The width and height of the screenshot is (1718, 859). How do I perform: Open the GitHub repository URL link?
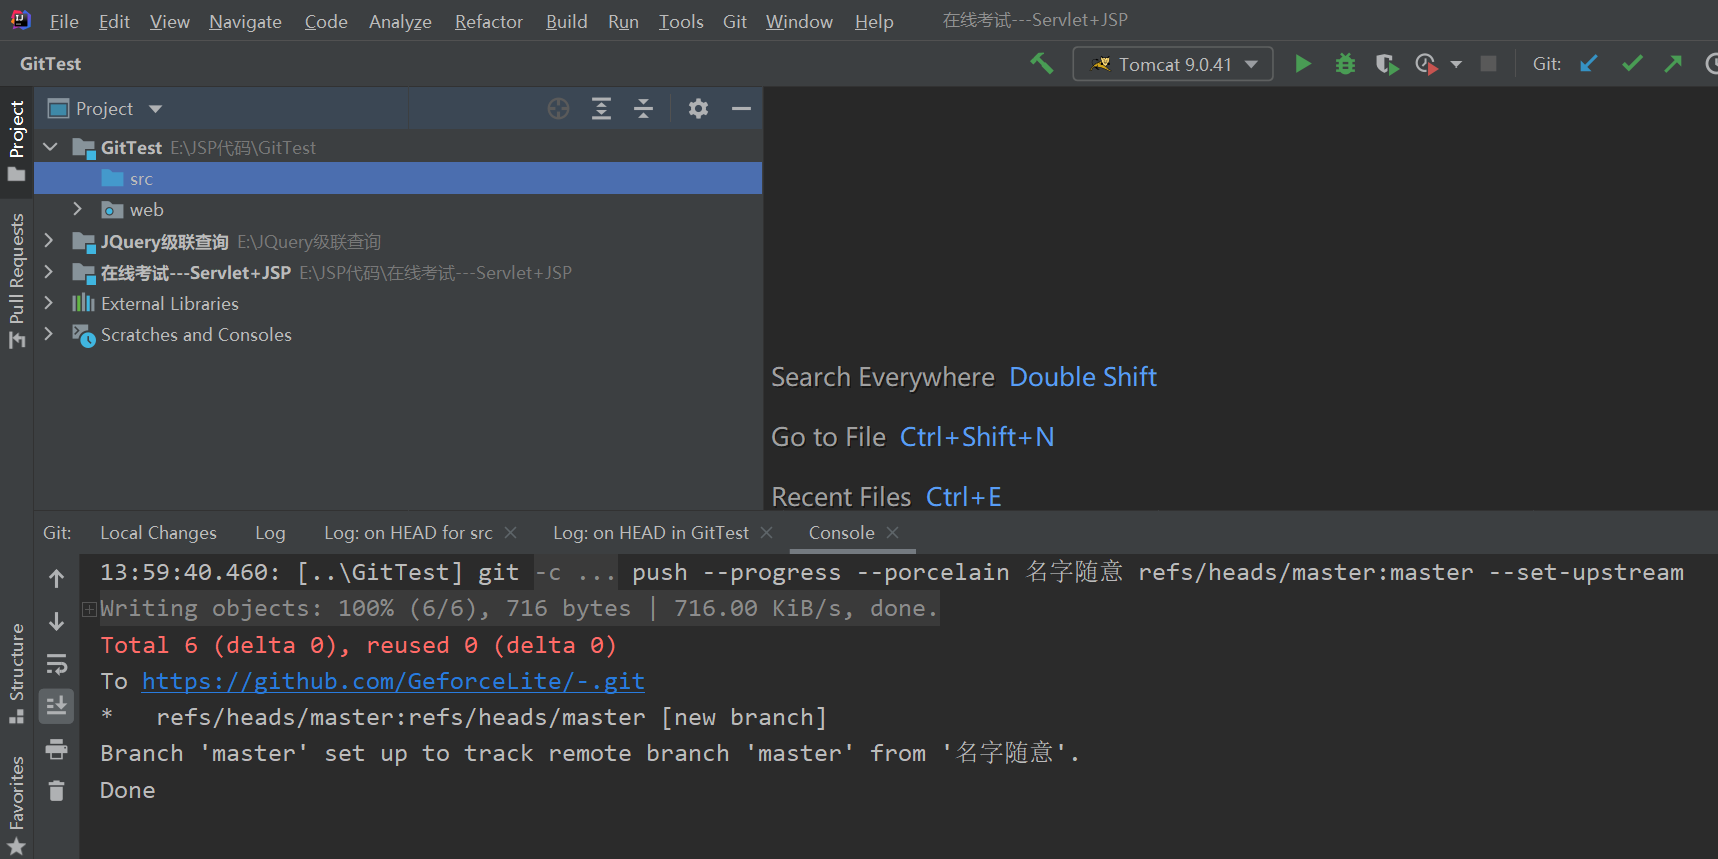click(x=393, y=681)
